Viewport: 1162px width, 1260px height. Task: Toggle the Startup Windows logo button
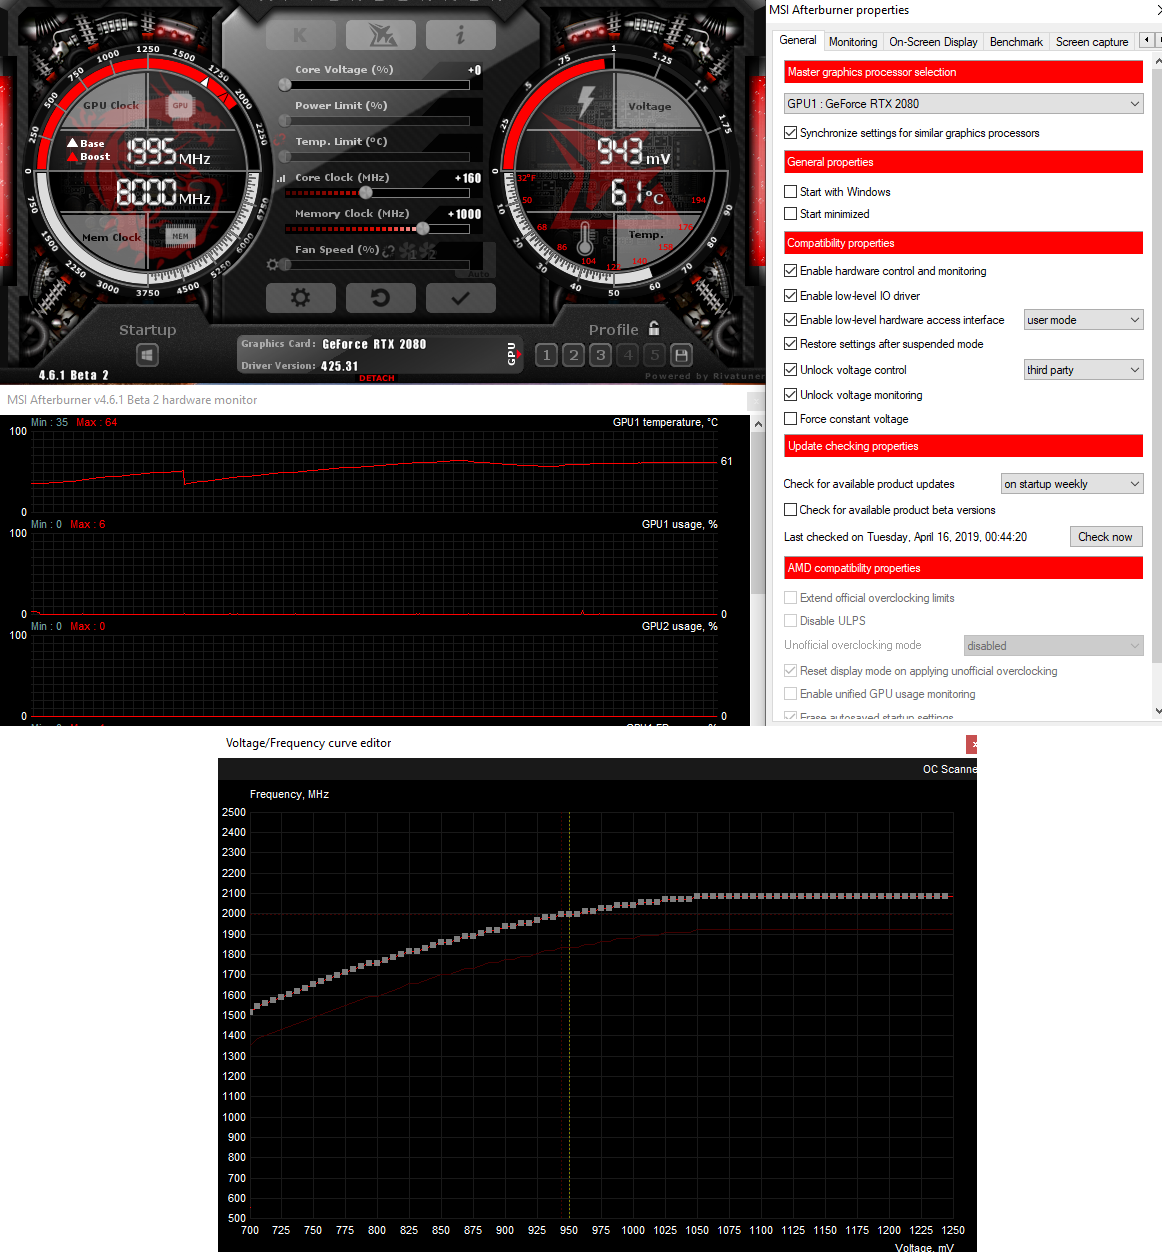coord(147,355)
